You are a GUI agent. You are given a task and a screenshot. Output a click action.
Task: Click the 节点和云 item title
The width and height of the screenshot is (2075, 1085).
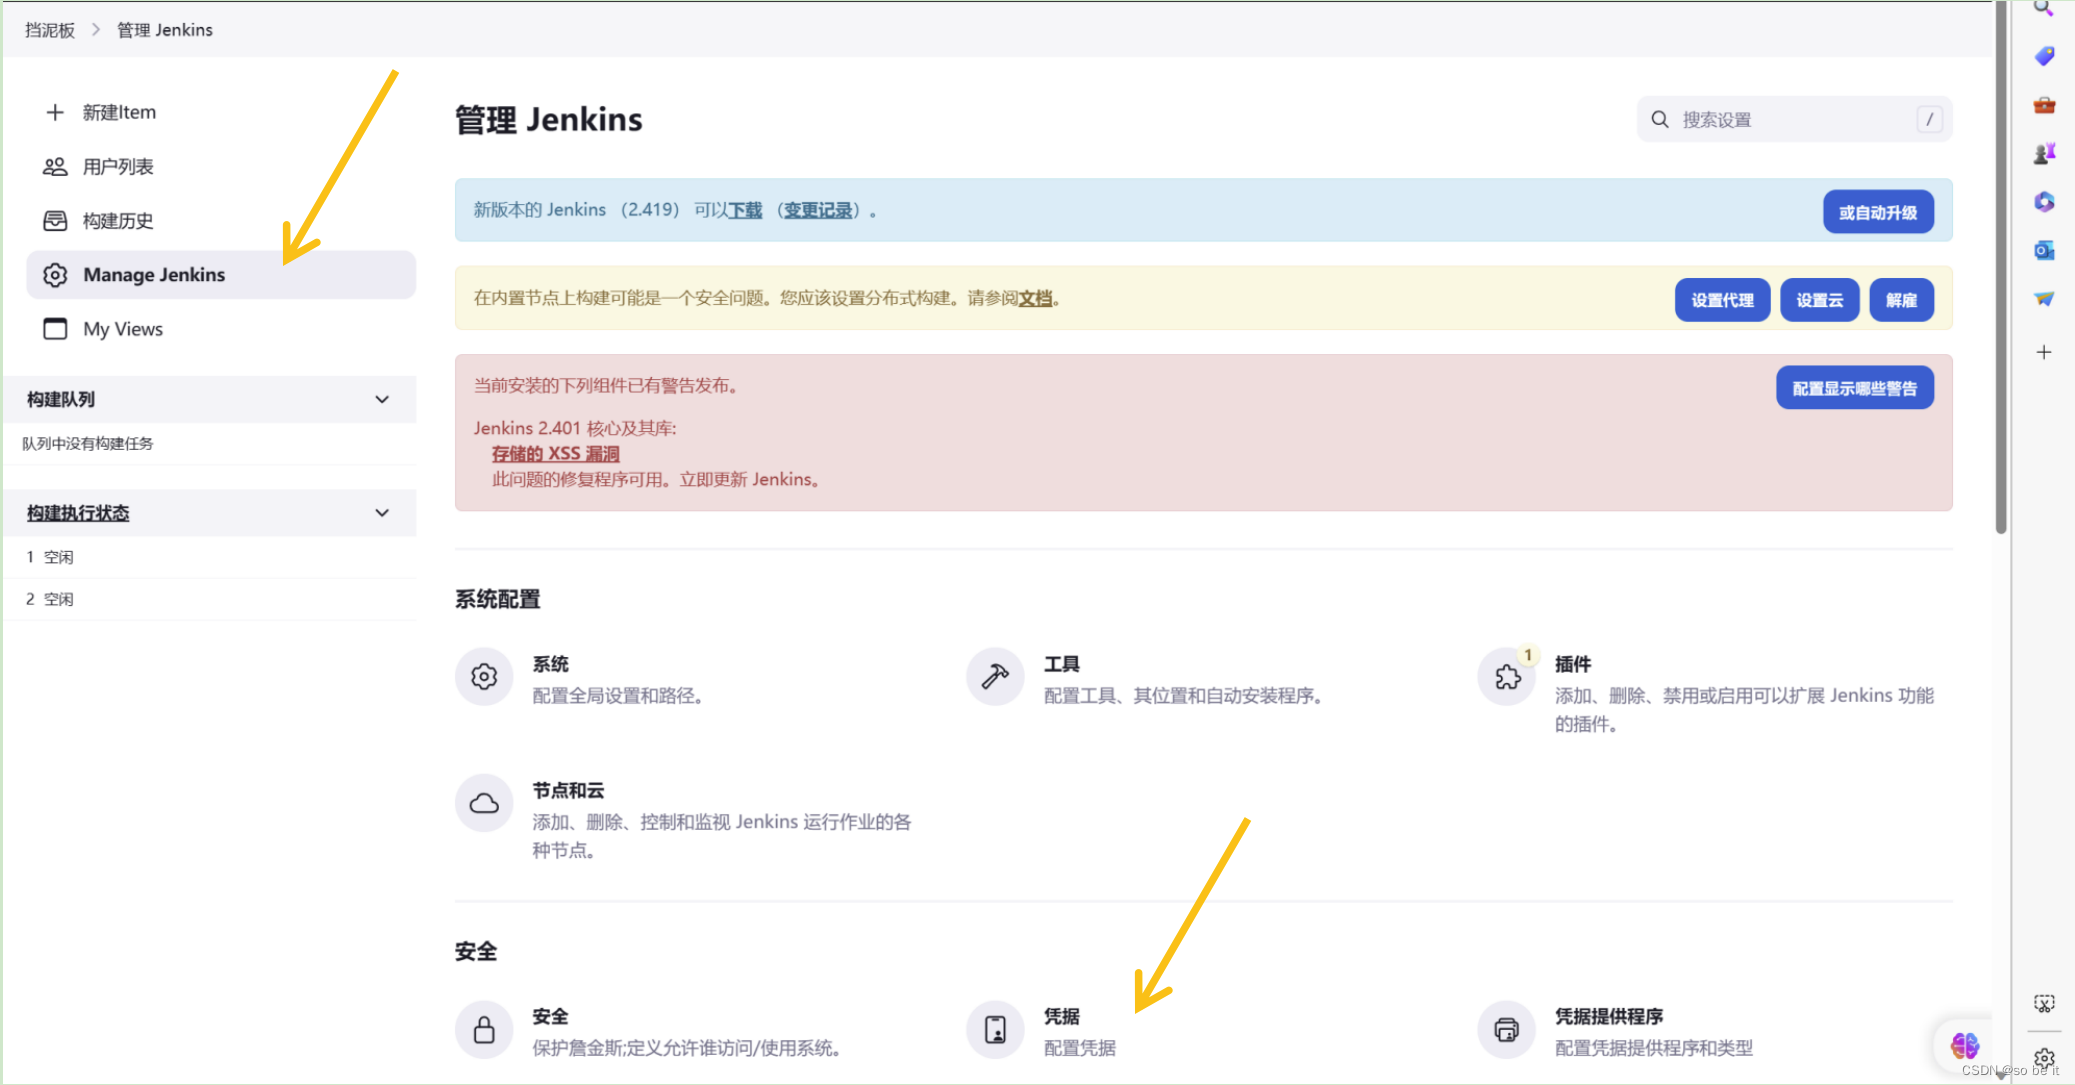pyautogui.click(x=568, y=790)
